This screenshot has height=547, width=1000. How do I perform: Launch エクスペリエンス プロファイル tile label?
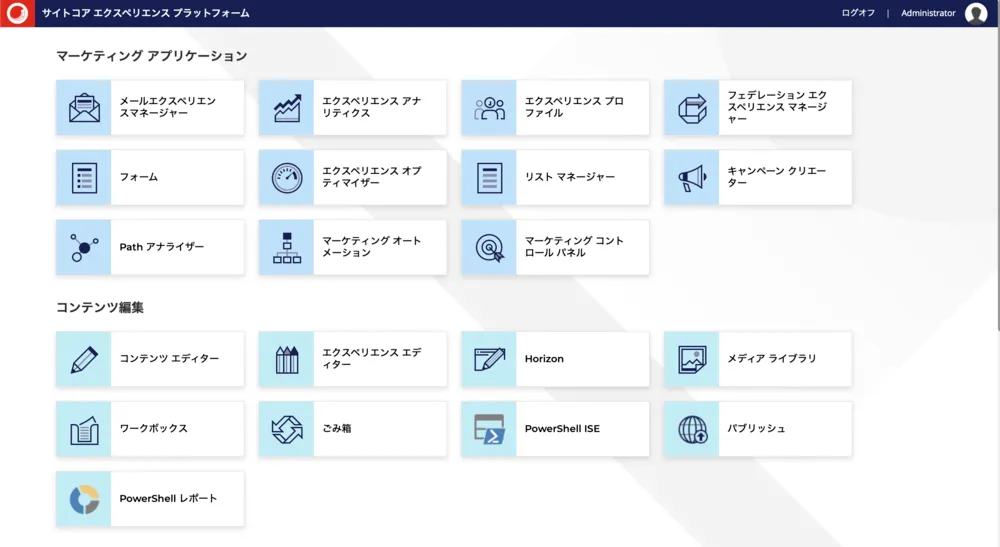(x=574, y=107)
